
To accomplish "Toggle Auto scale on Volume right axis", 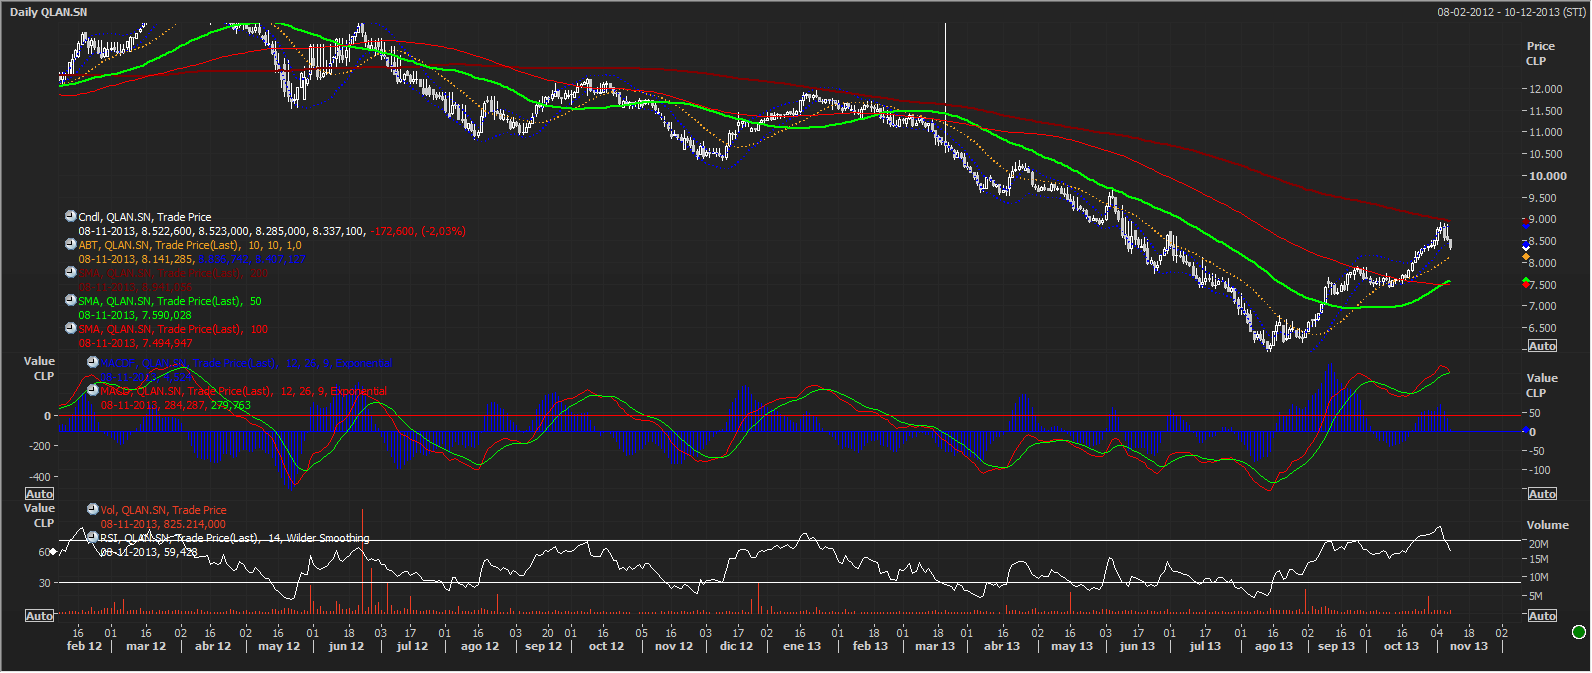I will point(1542,616).
